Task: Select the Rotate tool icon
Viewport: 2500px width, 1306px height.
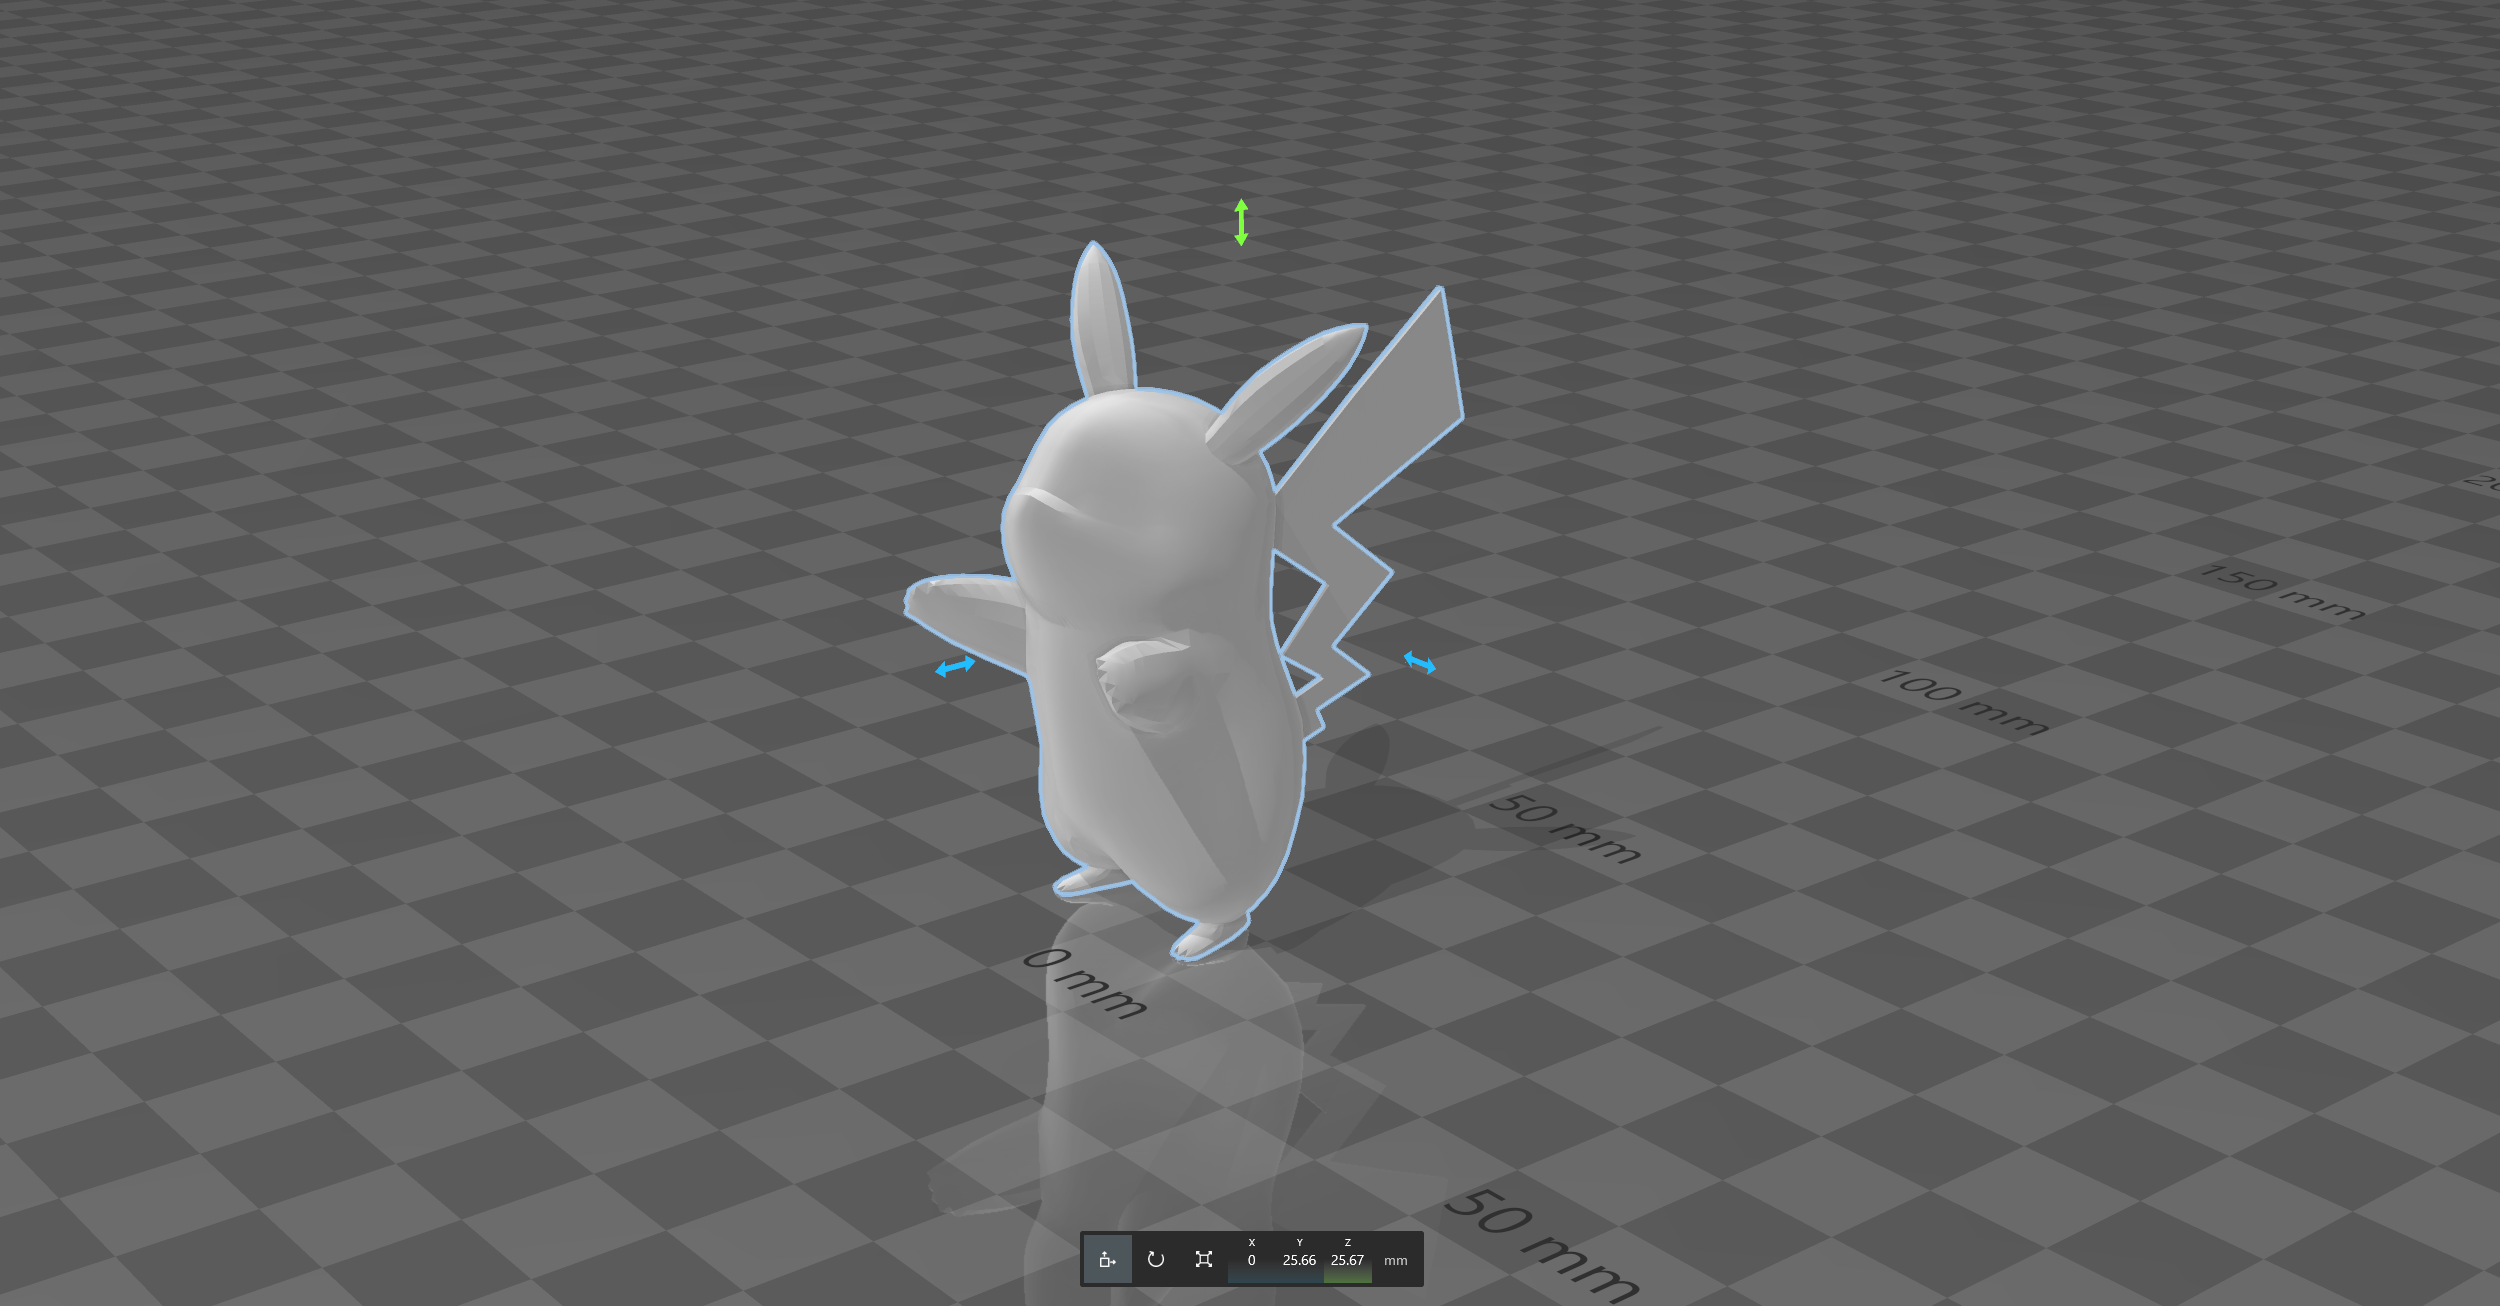Action: 1155,1259
